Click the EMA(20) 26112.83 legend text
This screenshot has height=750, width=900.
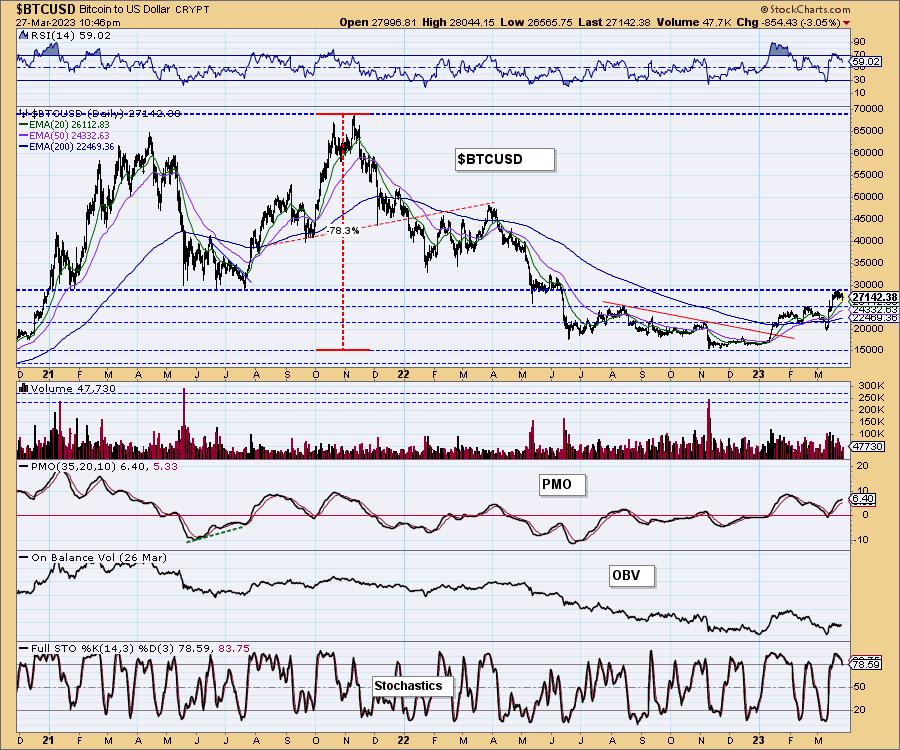point(69,125)
